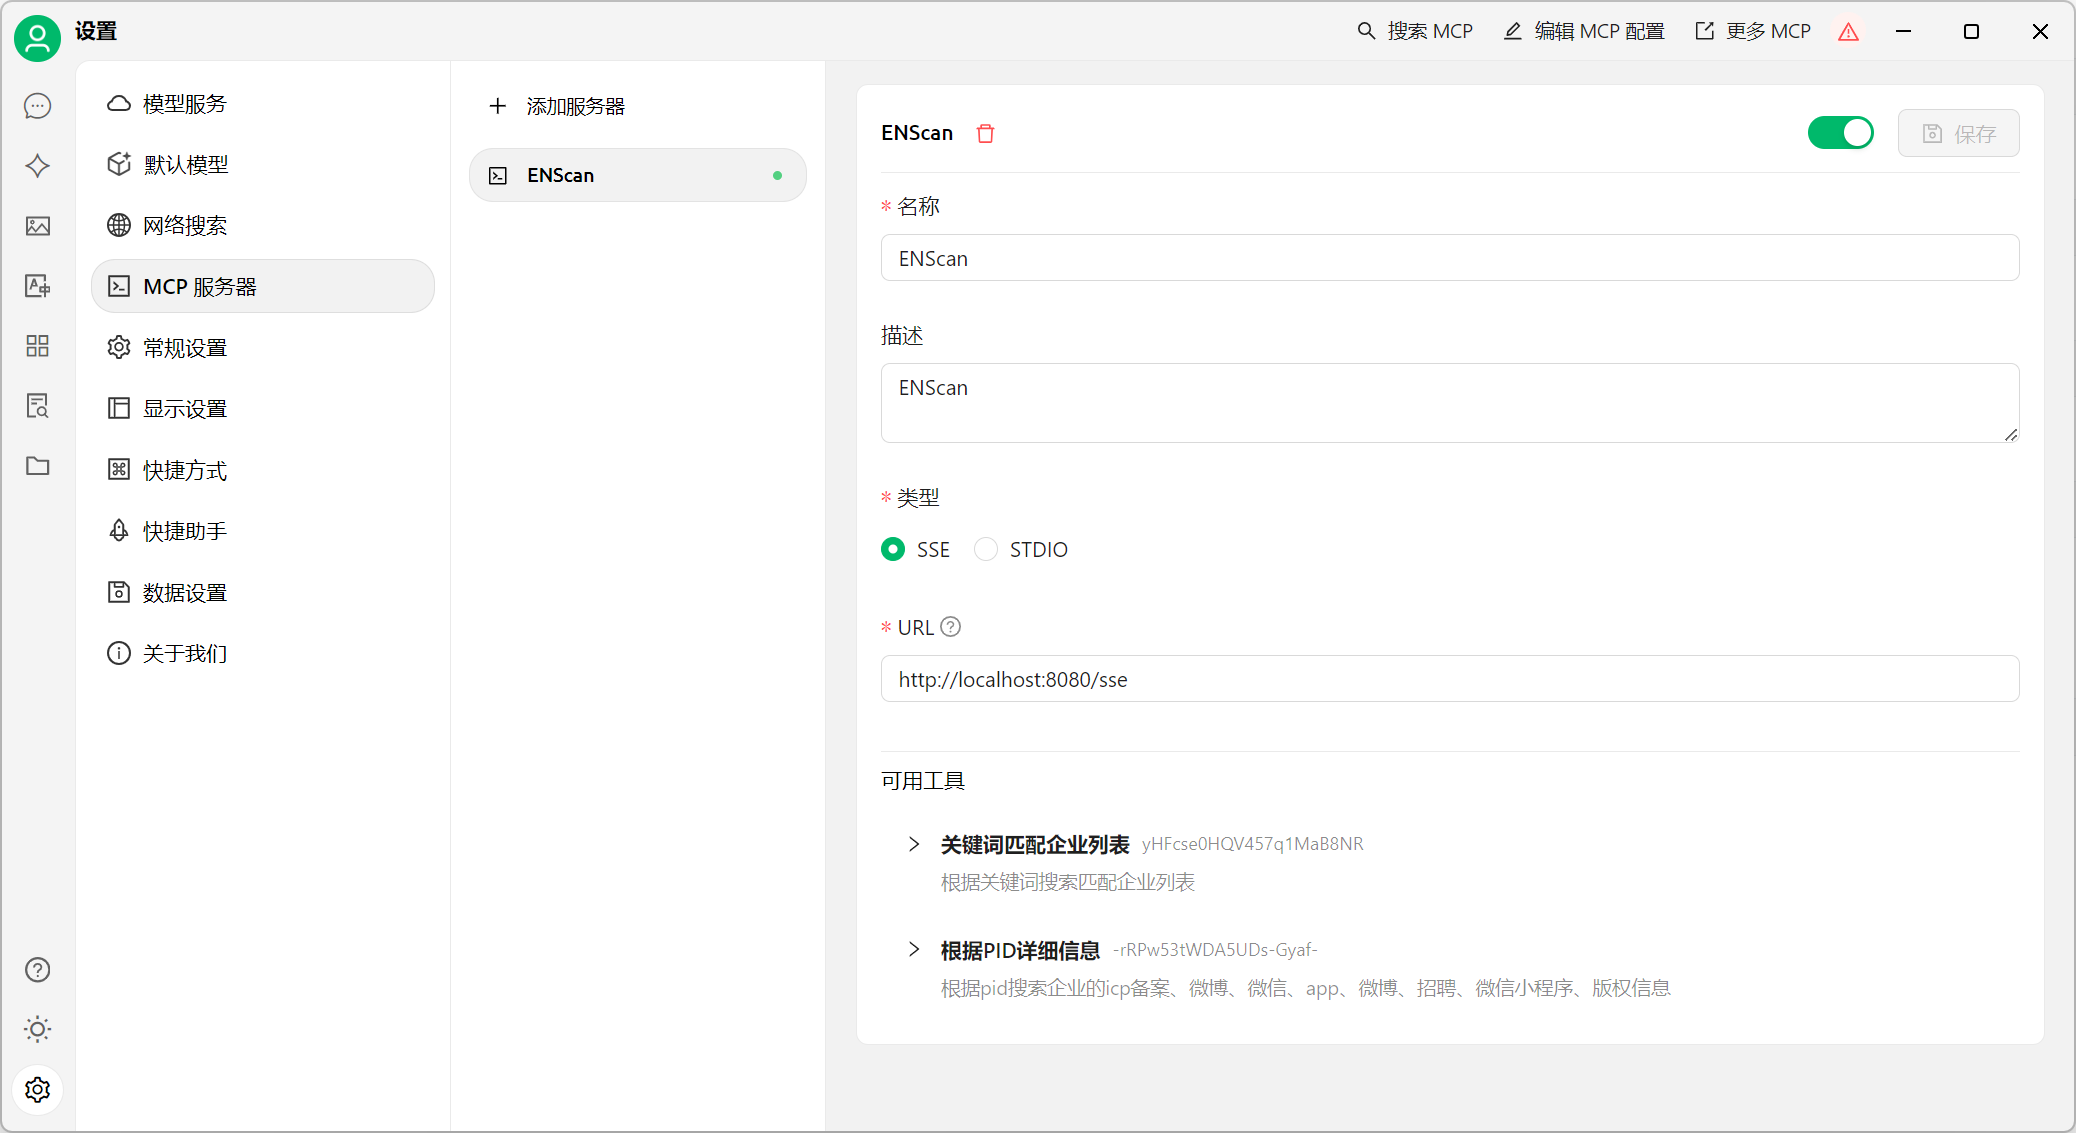Viewport: 2076px width, 1133px height.
Task: Open the mini apps grid panel
Action: (x=37, y=346)
